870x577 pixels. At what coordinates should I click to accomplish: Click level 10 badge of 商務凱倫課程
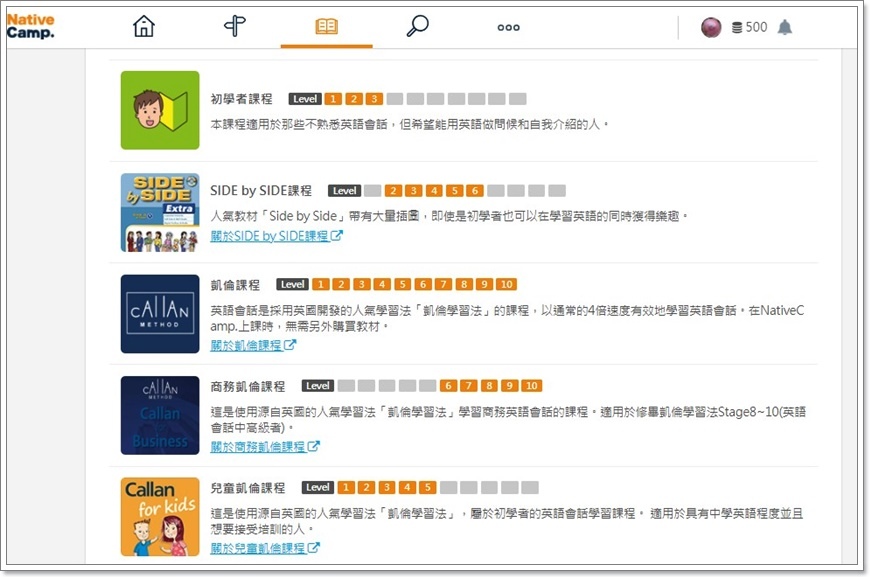tap(531, 386)
